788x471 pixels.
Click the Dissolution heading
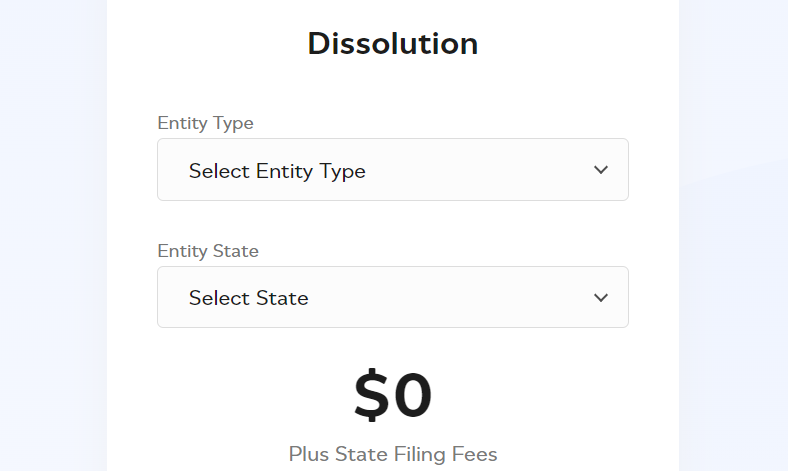[x=392, y=44]
